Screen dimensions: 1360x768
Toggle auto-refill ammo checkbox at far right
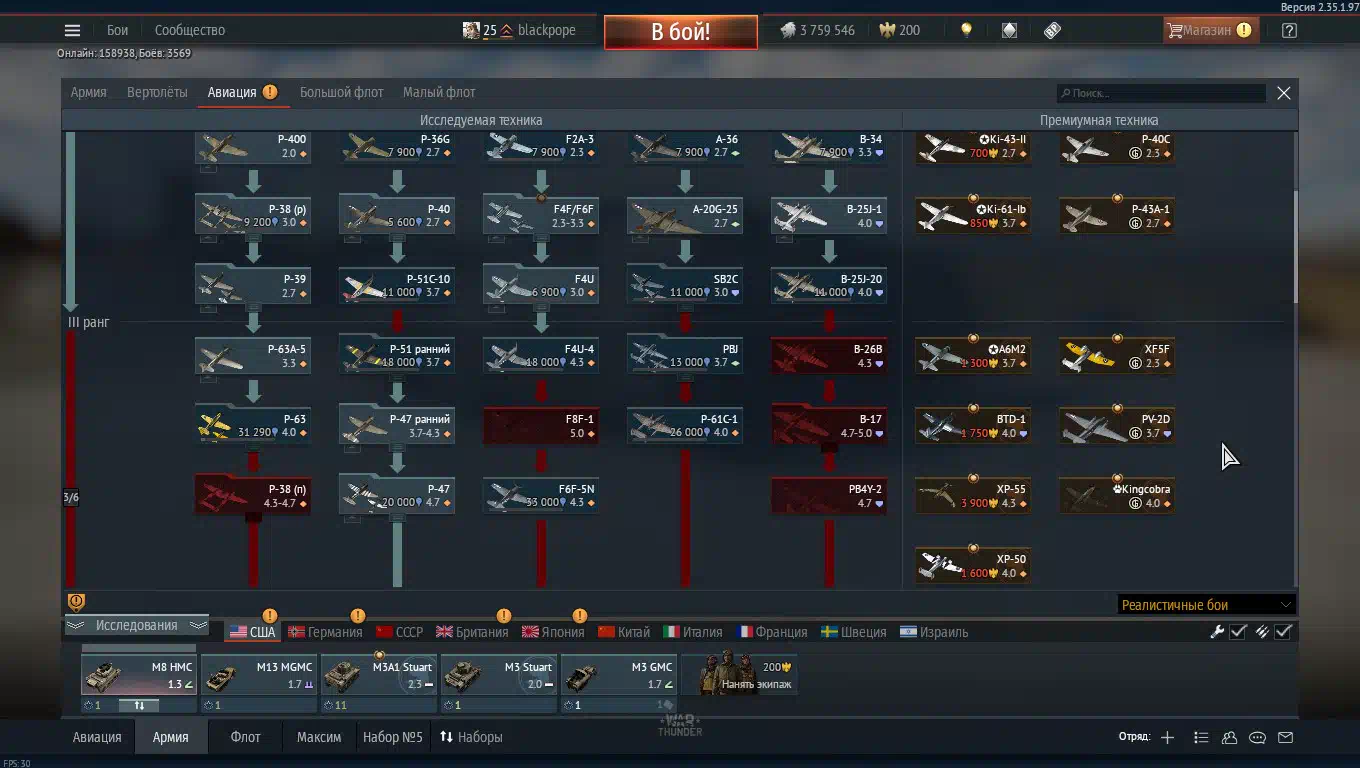(x=1283, y=631)
